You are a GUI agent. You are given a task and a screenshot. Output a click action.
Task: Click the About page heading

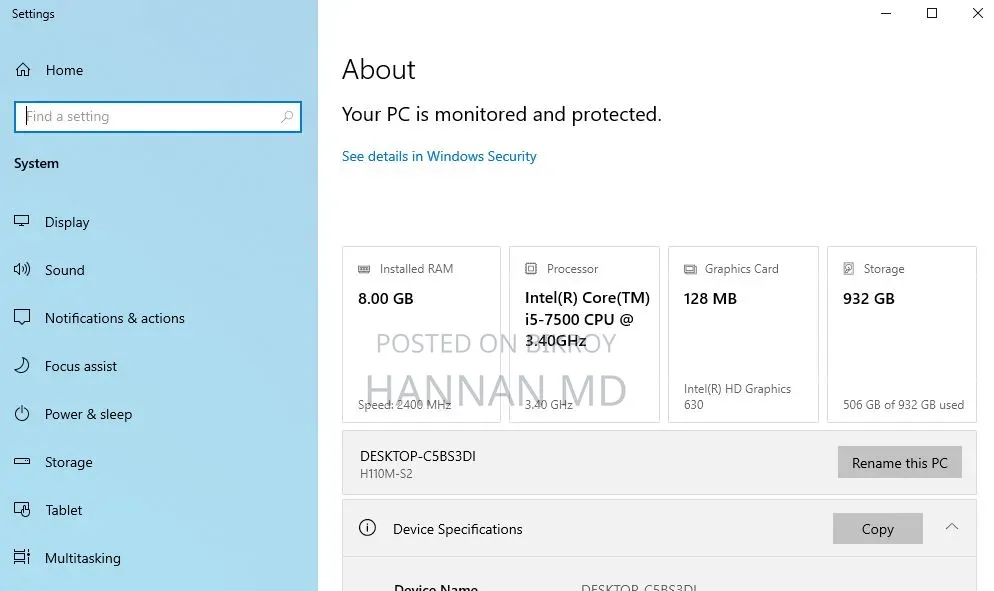pos(378,69)
